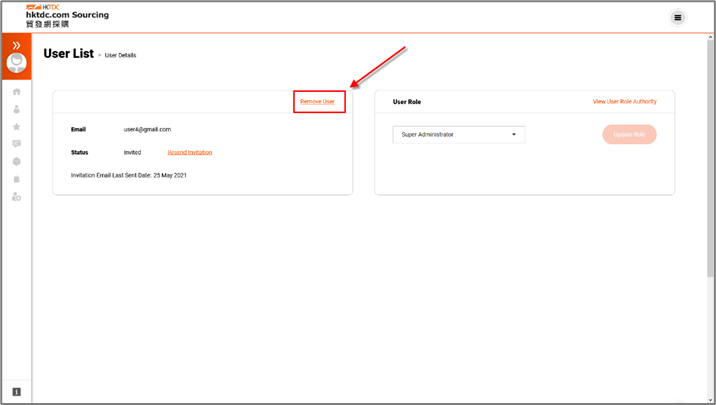
Task: Click the info icon at sidebar bottom
Action: (x=16, y=391)
